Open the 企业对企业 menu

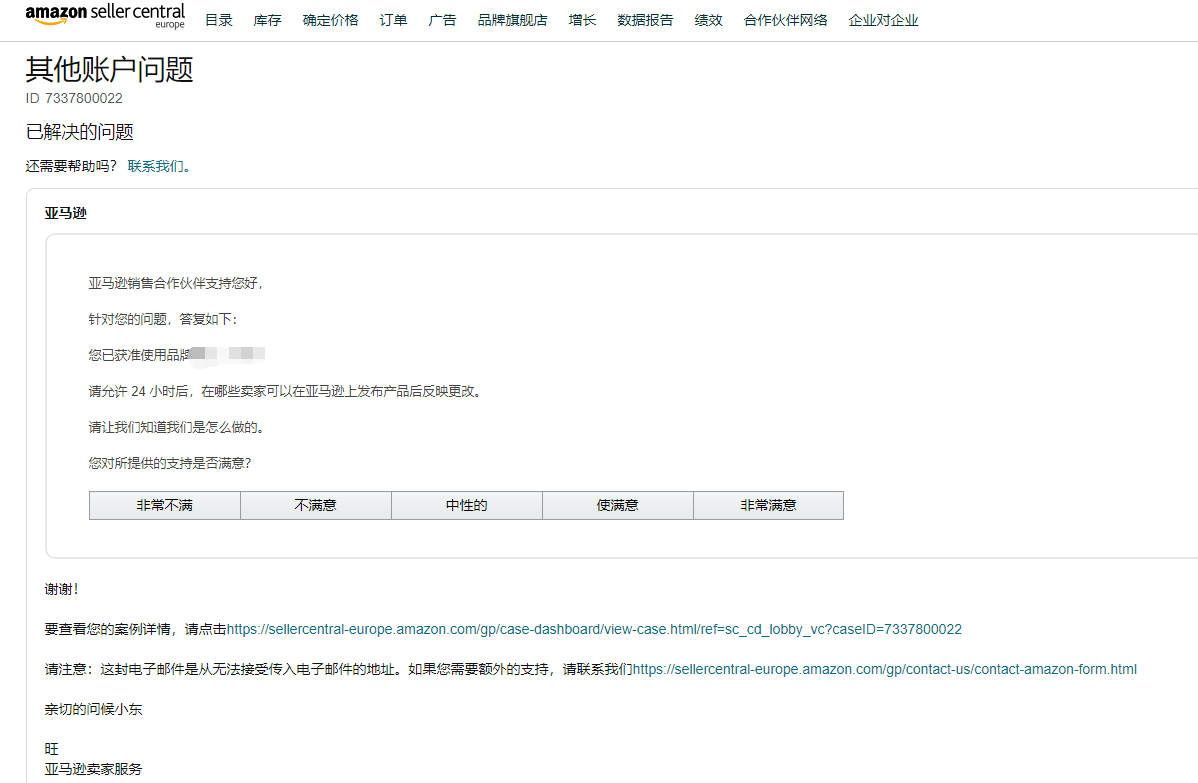coord(882,19)
